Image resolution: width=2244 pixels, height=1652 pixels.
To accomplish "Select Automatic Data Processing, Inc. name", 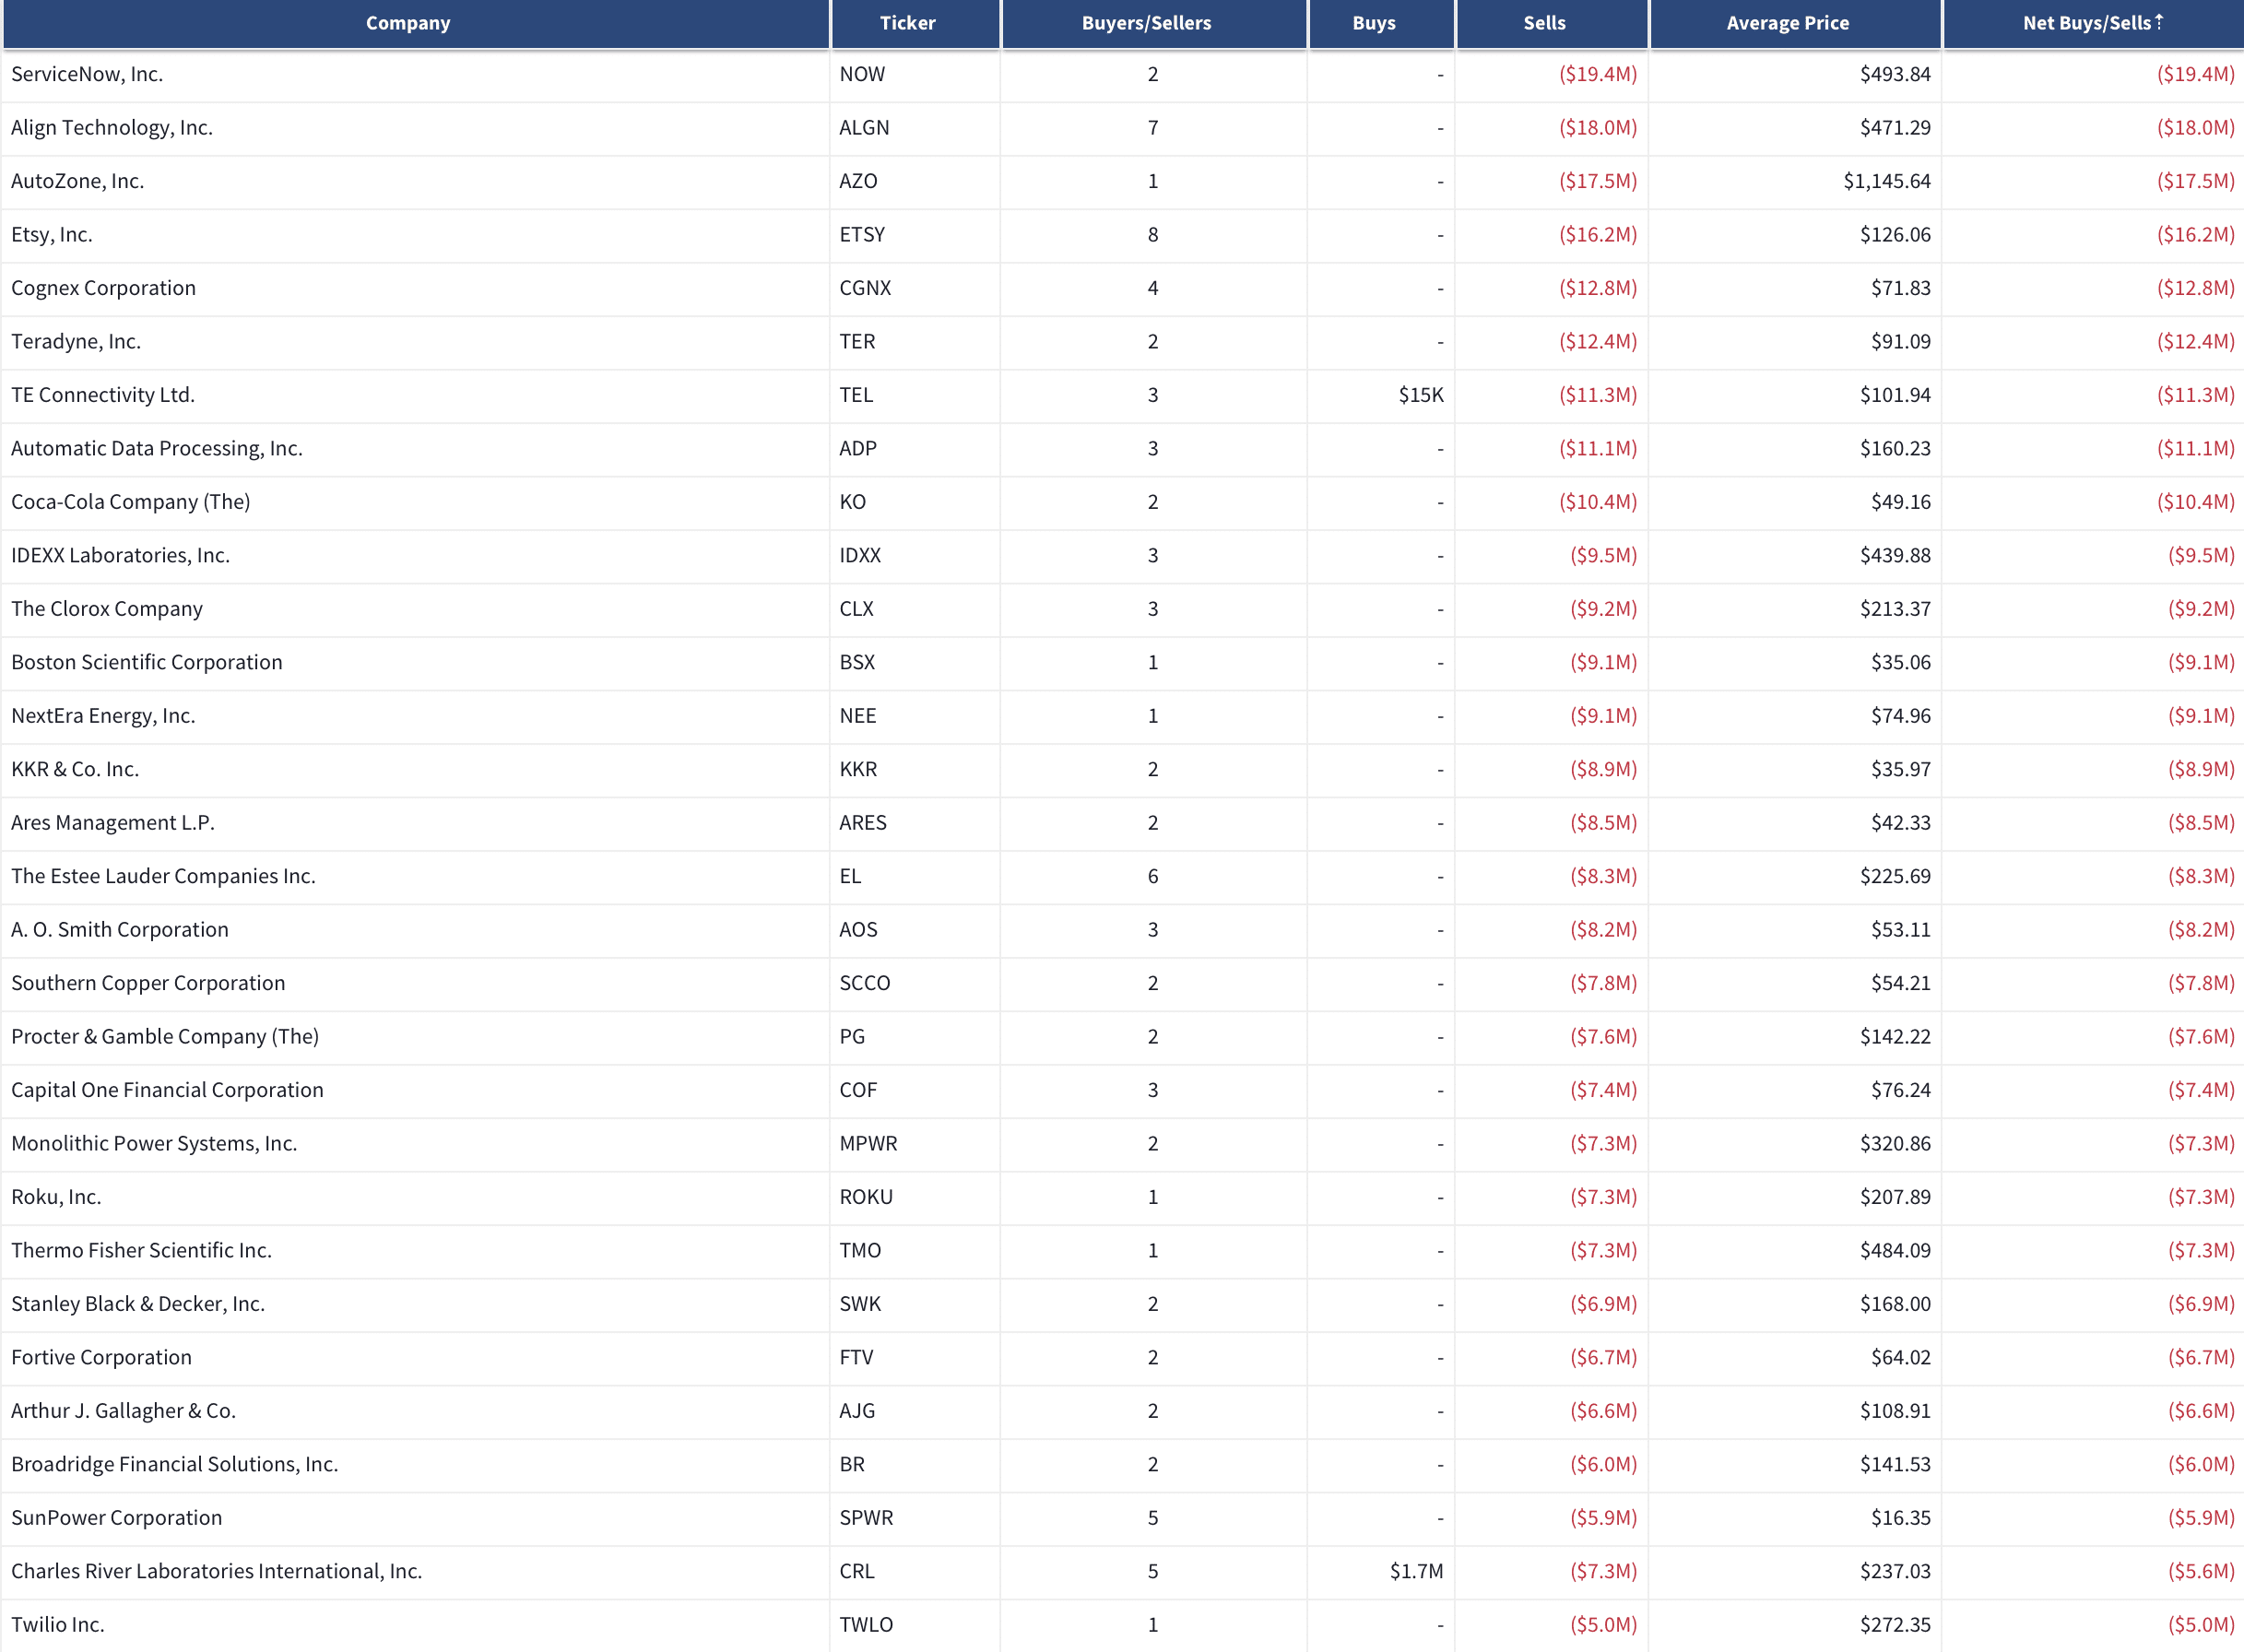I will [x=156, y=448].
